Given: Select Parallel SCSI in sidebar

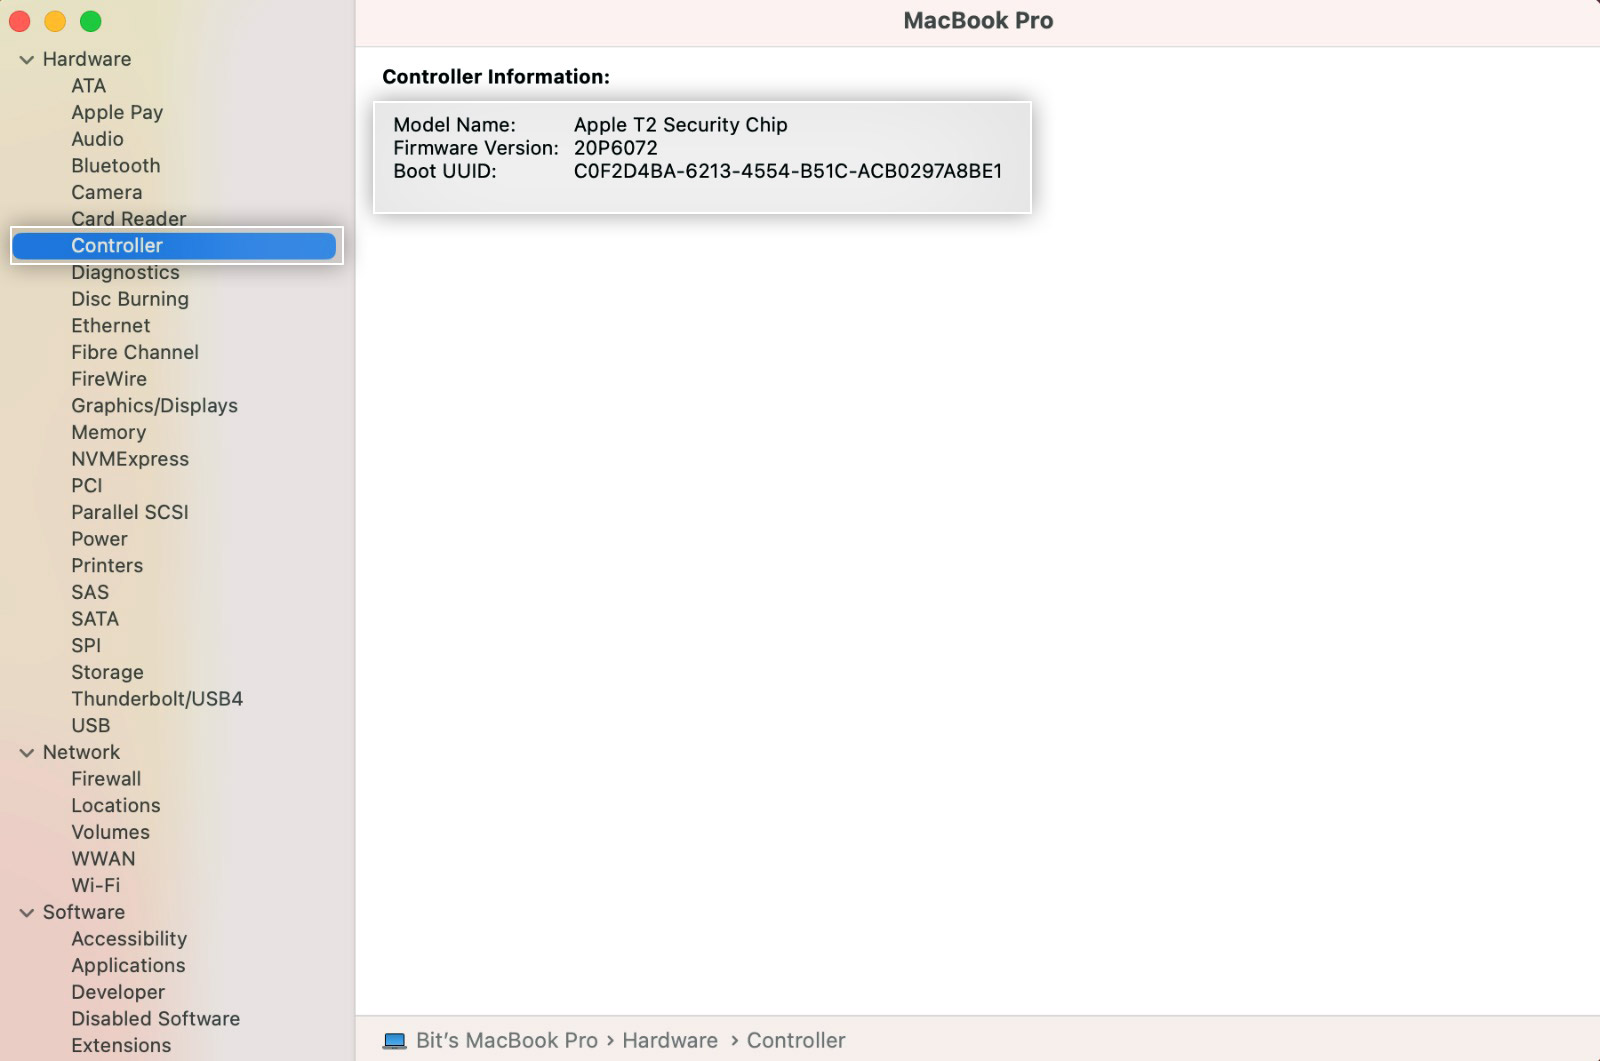Looking at the screenshot, I should coord(130,512).
